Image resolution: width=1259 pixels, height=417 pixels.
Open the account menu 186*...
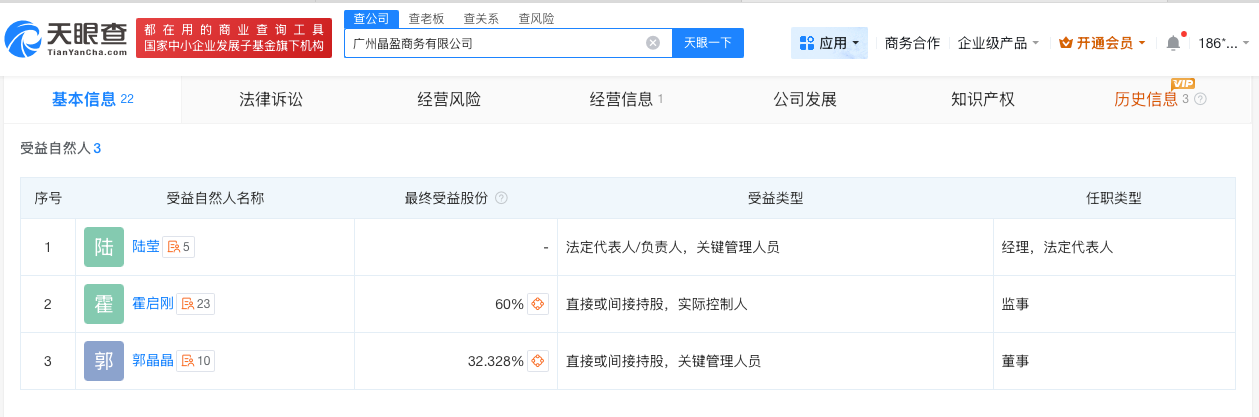pos(1223,43)
